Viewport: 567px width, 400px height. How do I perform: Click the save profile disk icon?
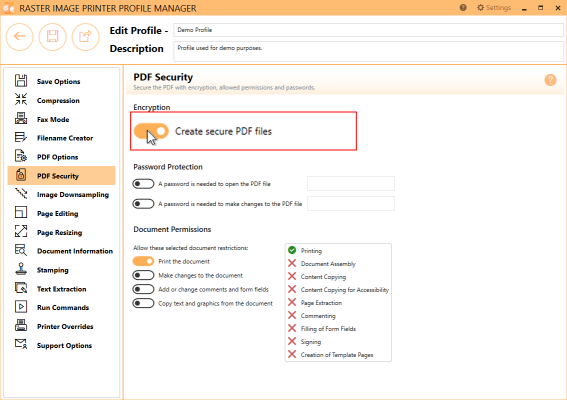pos(52,37)
